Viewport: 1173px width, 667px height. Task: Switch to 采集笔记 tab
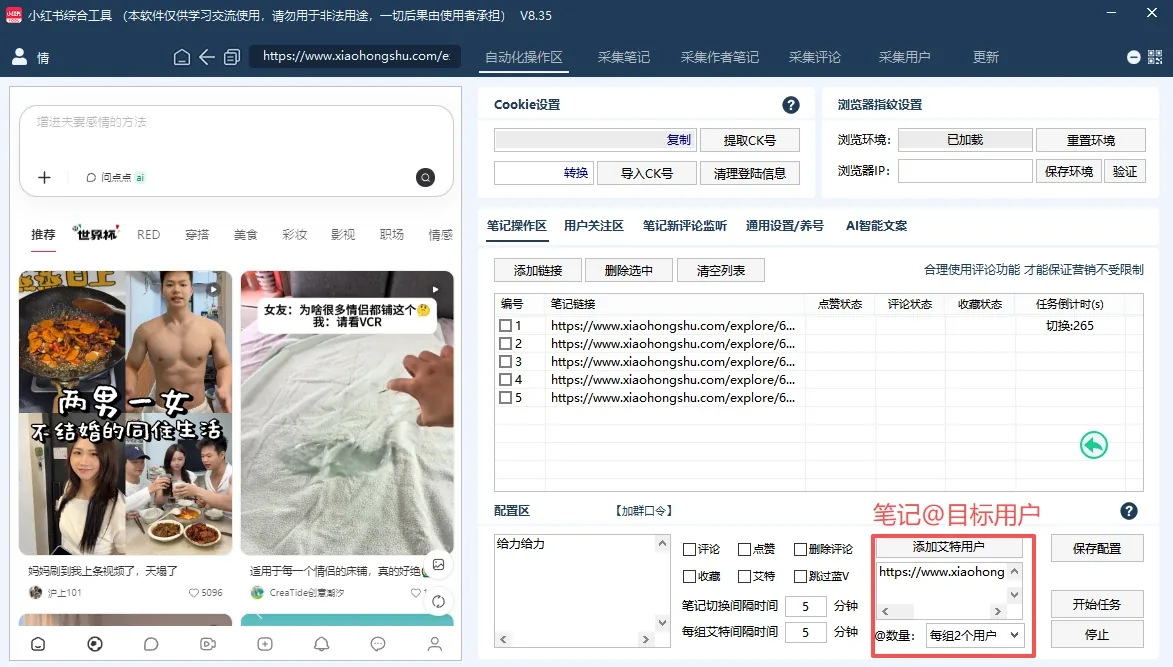[624, 58]
